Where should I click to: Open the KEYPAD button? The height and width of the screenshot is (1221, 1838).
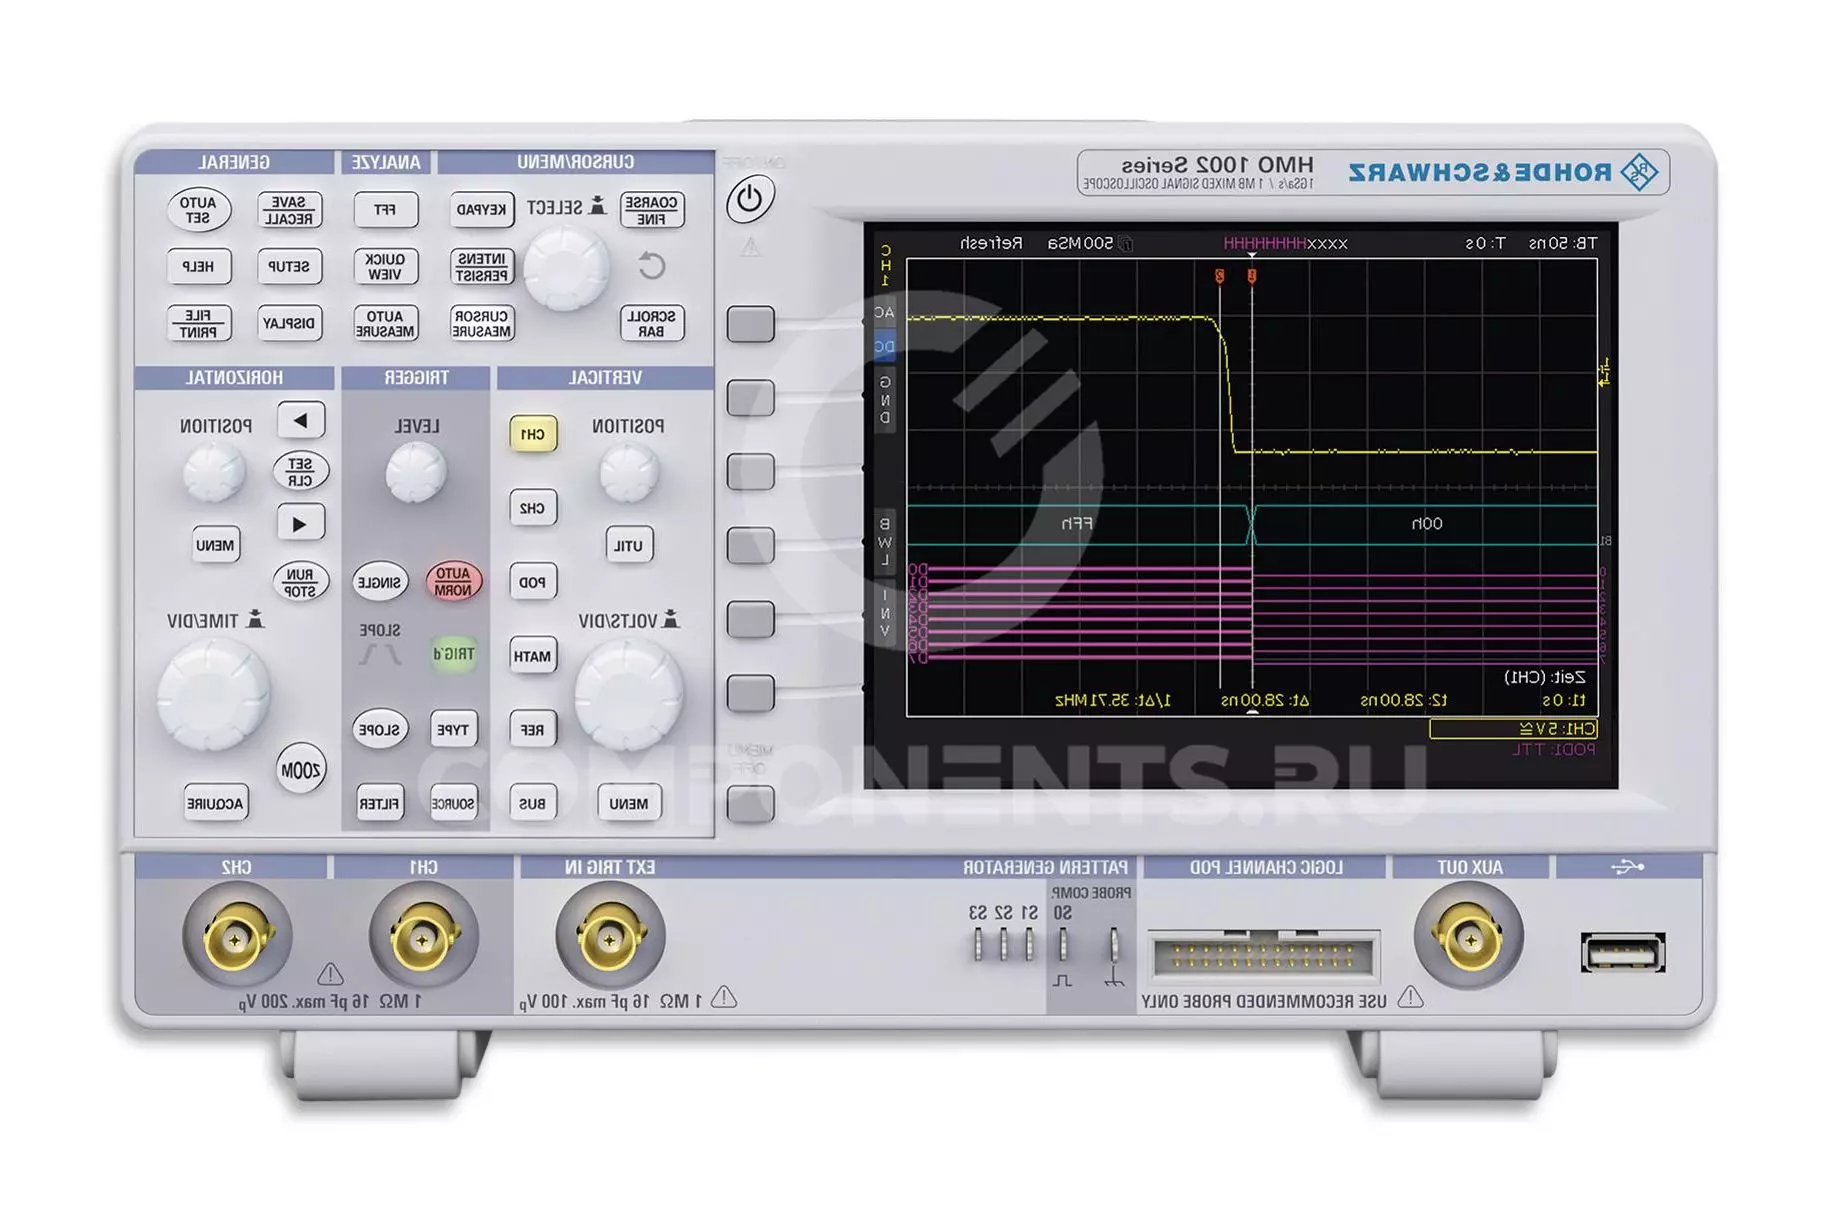click(x=482, y=210)
